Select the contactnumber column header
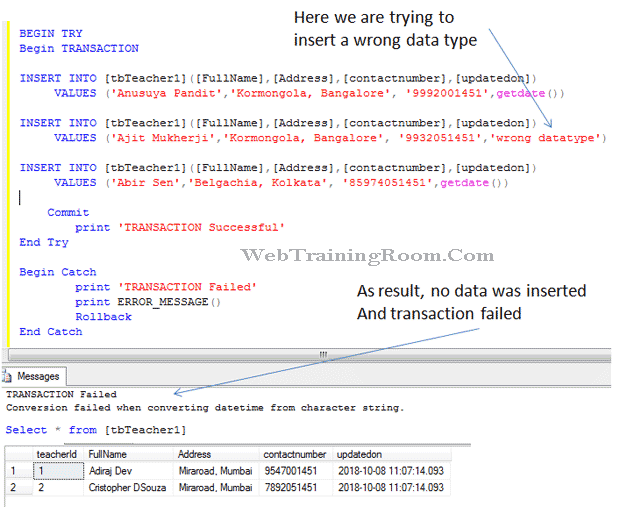This screenshot has width=620, height=507. (295, 454)
